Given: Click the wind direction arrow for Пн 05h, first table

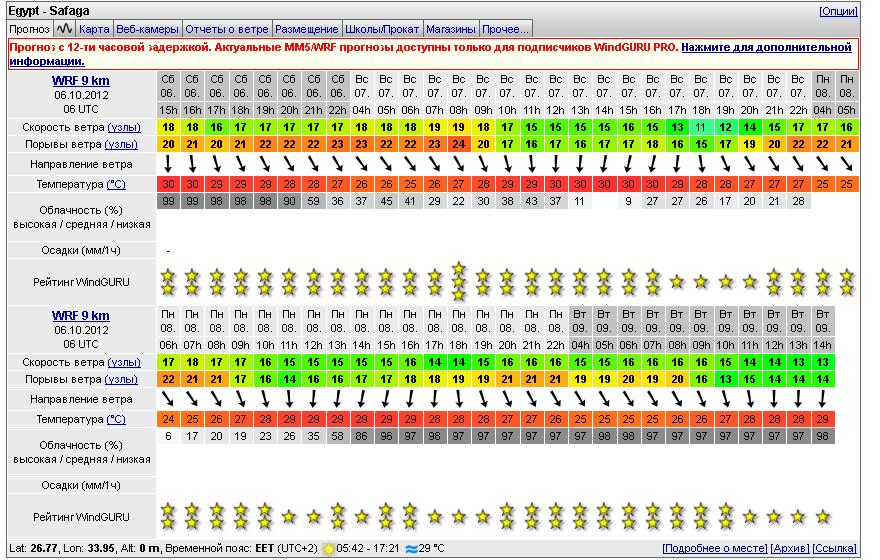Looking at the screenshot, I should tap(846, 164).
